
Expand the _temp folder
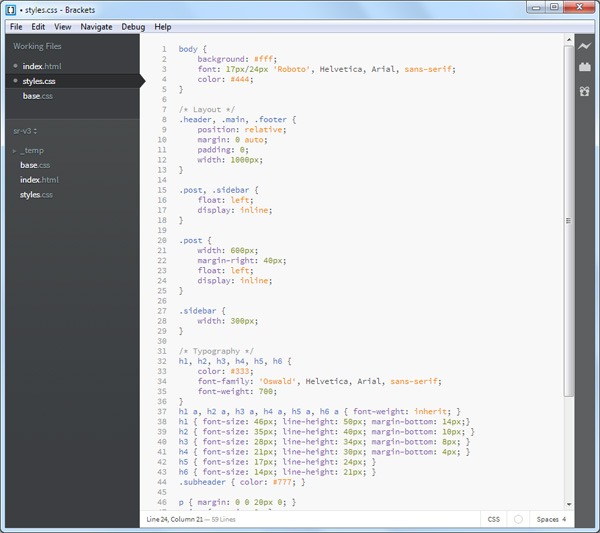pos(33,150)
